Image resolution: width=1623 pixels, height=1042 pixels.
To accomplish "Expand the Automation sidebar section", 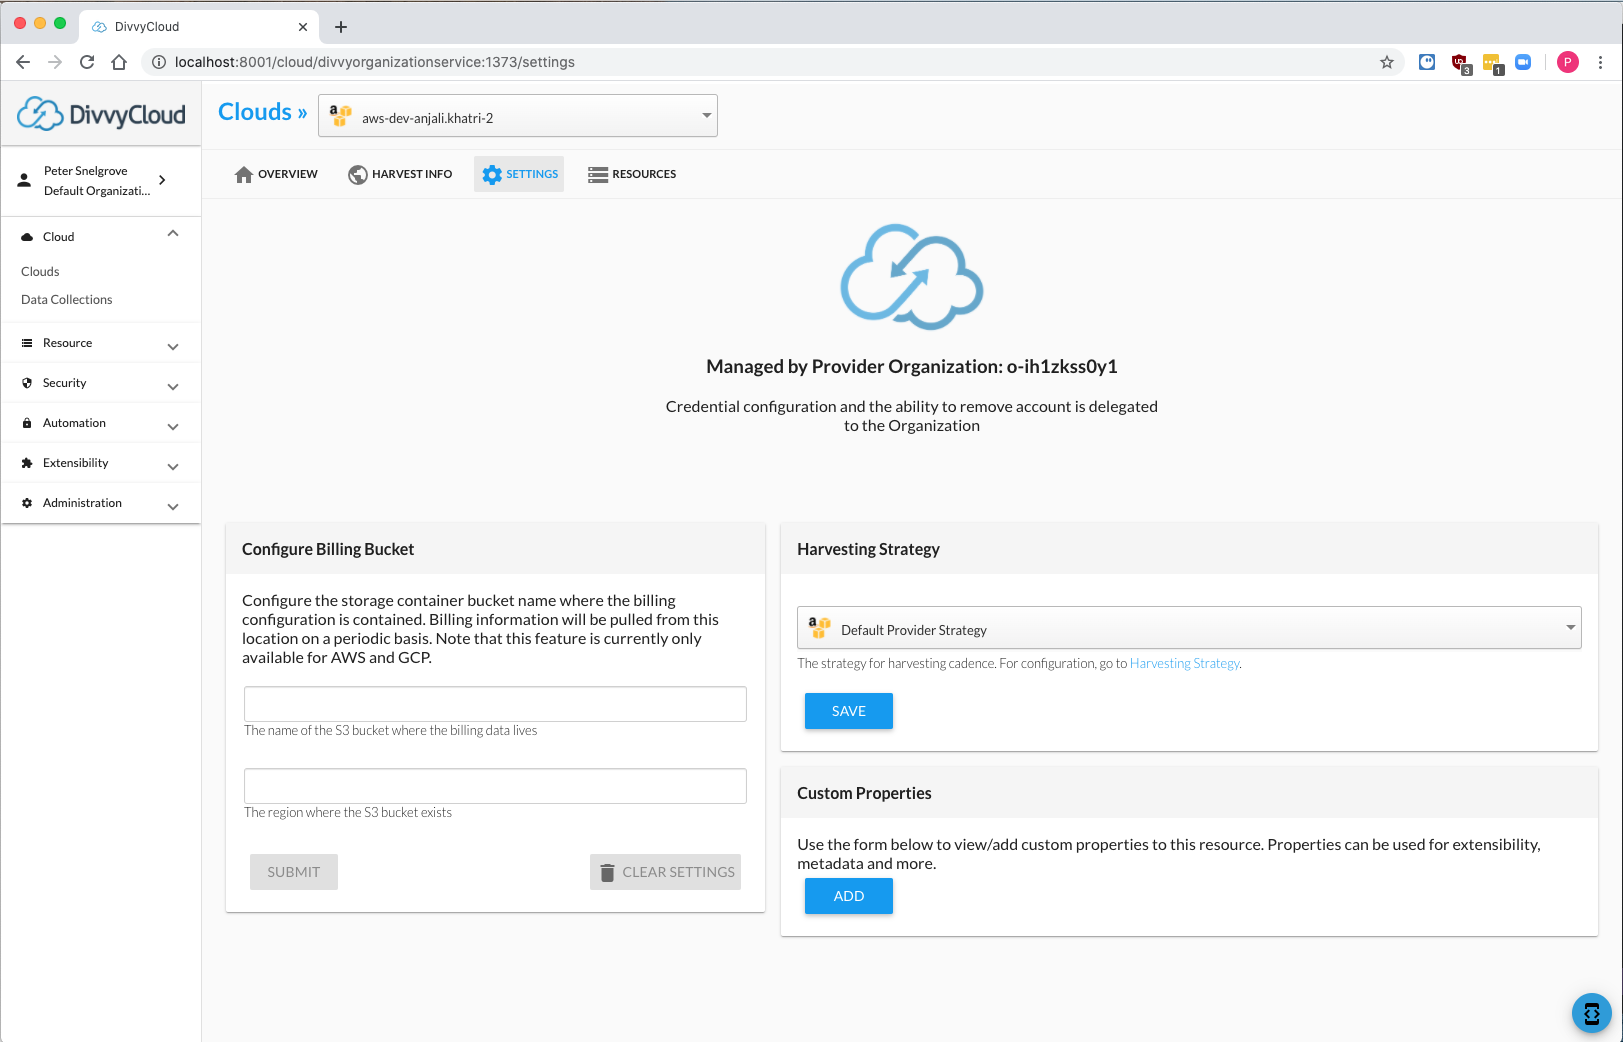I will point(101,423).
